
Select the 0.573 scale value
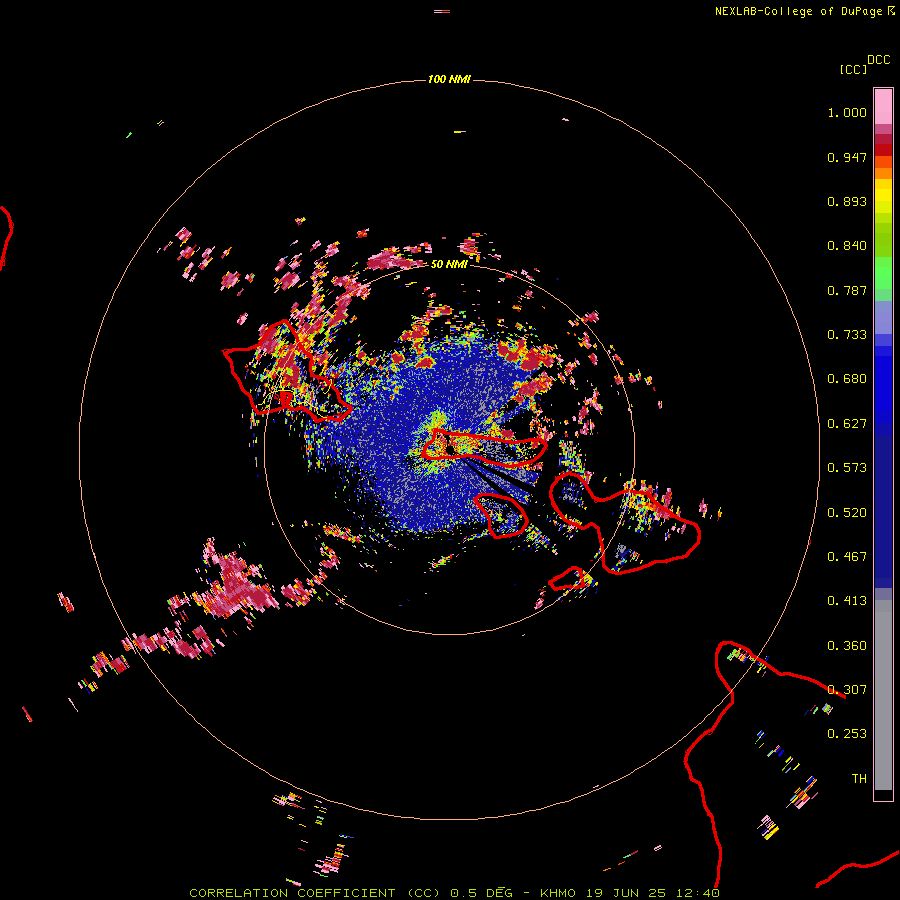click(x=847, y=468)
